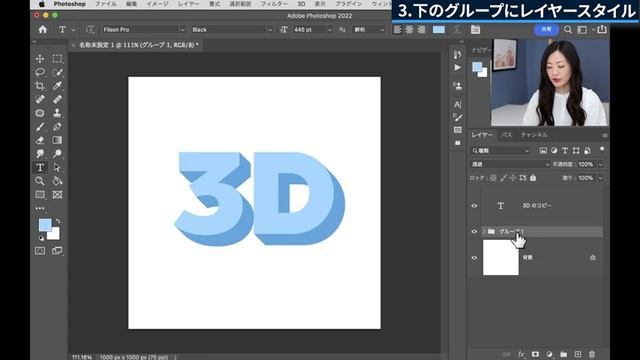Click the text color swatch in options bar
Viewport: 640px width, 360px height.
[439, 29]
